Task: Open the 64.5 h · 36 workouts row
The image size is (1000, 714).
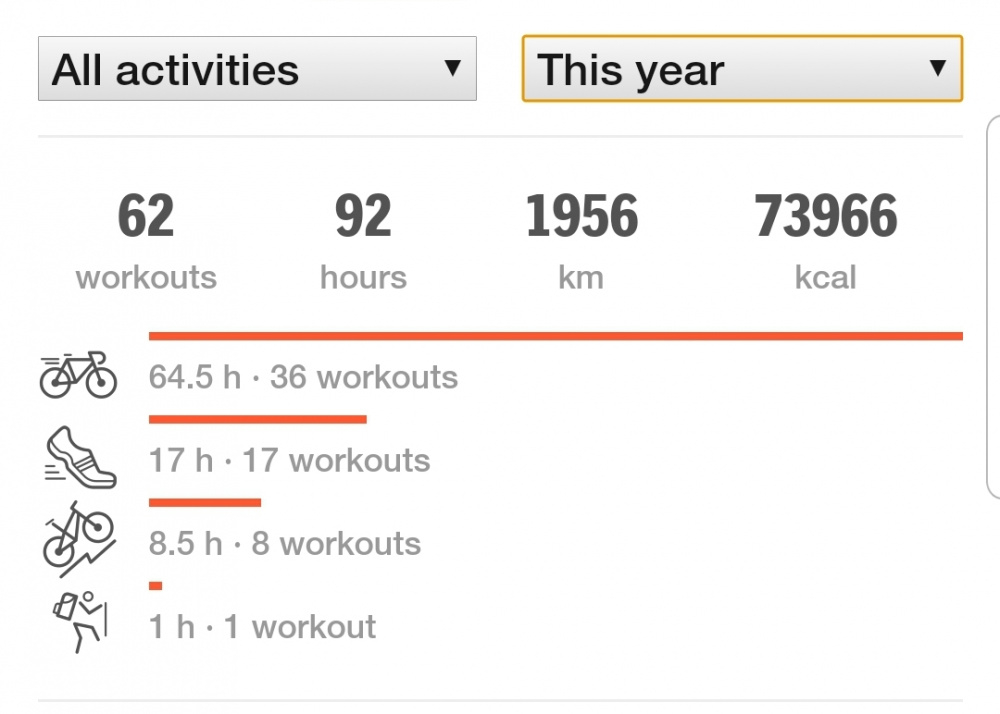Action: pos(303,378)
